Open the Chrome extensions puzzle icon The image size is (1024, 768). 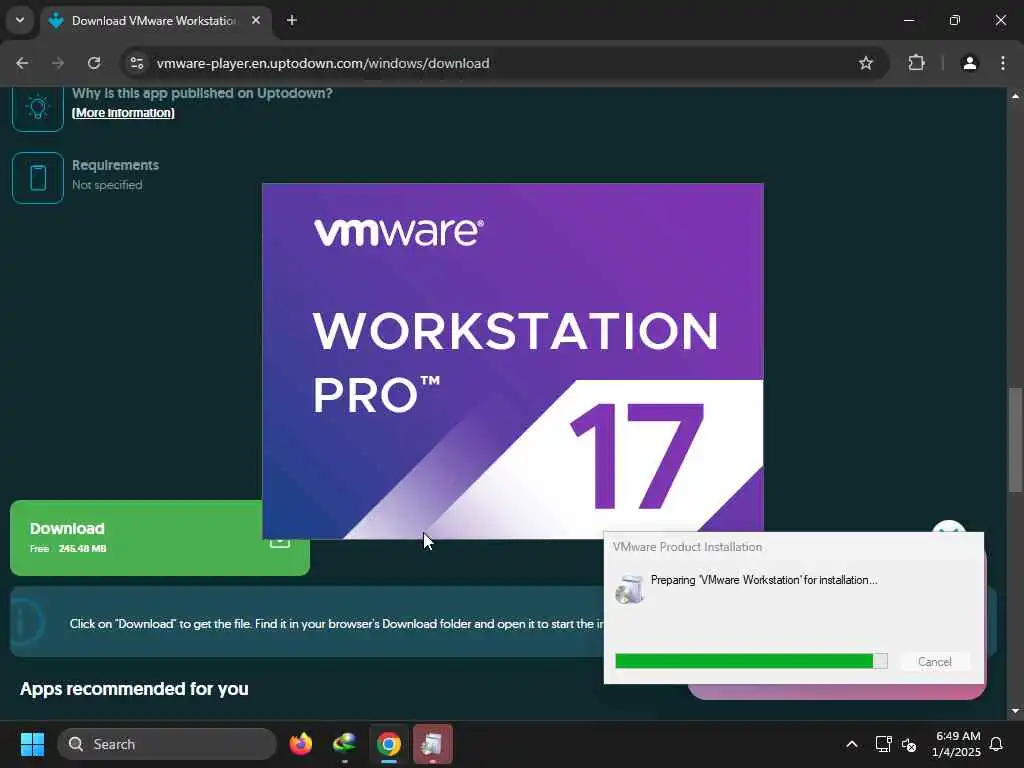[916, 63]
